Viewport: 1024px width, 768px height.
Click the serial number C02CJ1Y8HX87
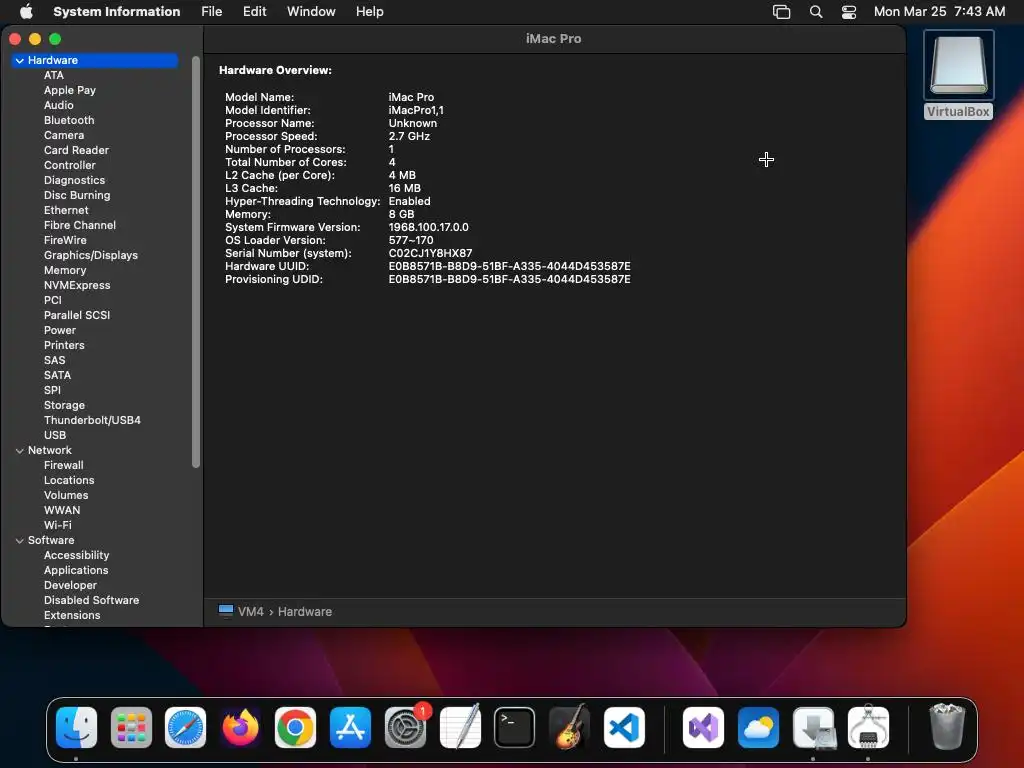430,253
